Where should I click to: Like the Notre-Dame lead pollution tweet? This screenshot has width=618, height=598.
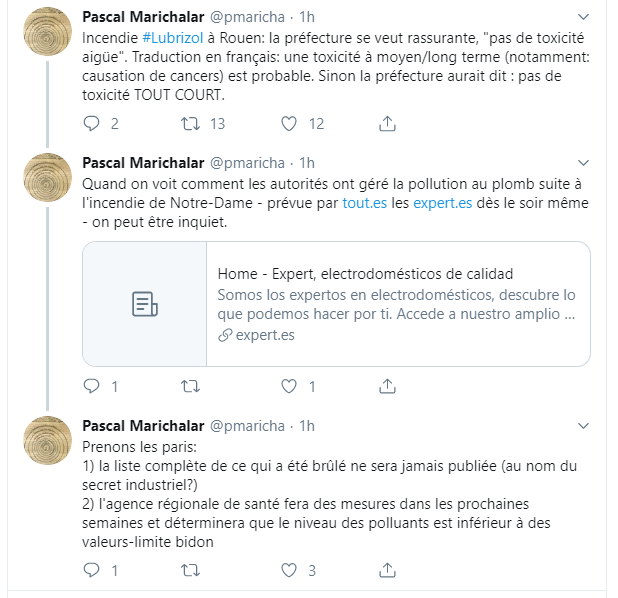[x=289, y=386]
